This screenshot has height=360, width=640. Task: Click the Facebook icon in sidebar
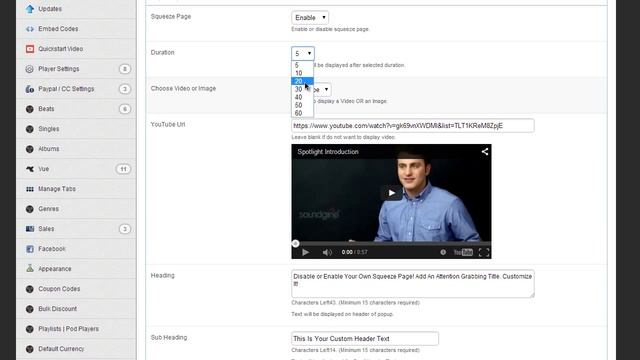30,249
